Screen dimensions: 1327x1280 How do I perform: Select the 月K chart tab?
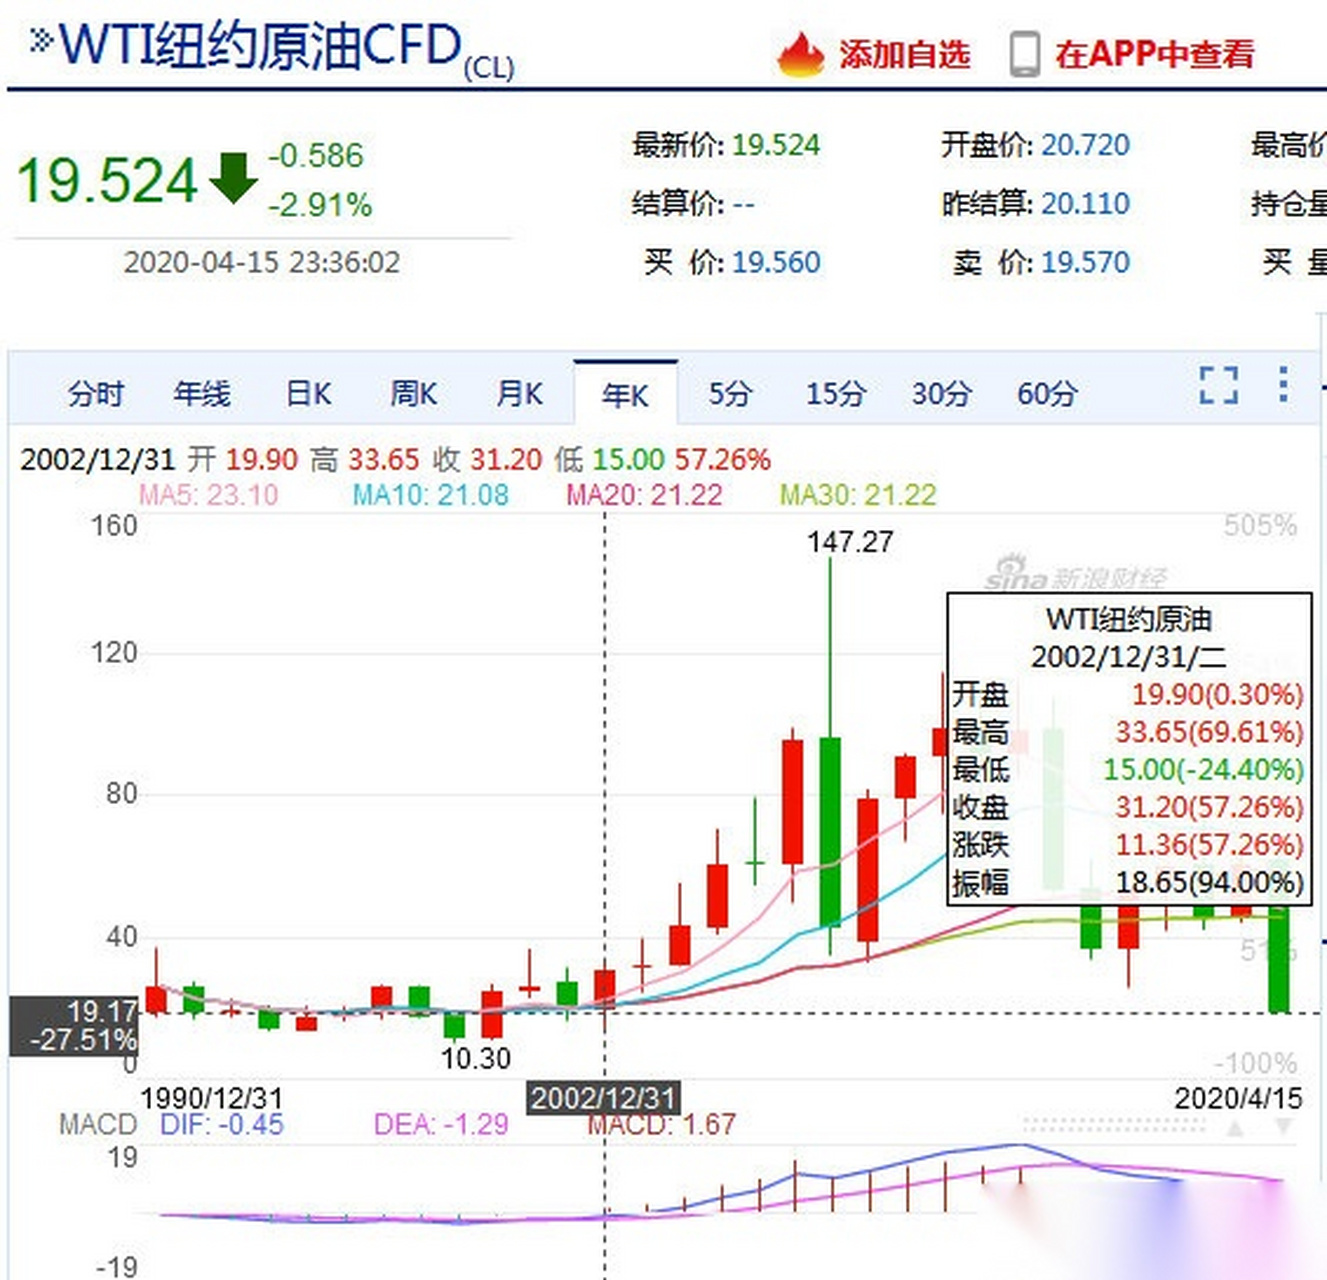point(519,394)
